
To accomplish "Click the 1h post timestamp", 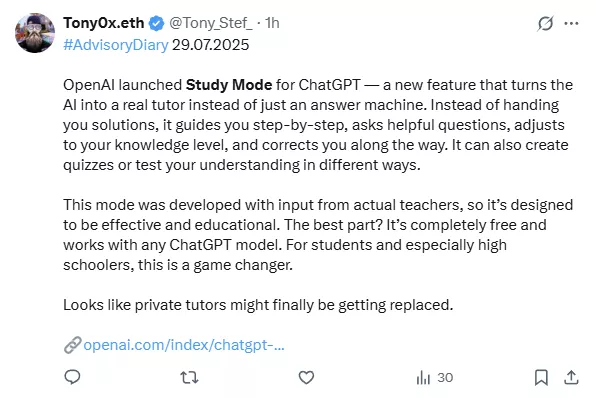I will [272, 23].
